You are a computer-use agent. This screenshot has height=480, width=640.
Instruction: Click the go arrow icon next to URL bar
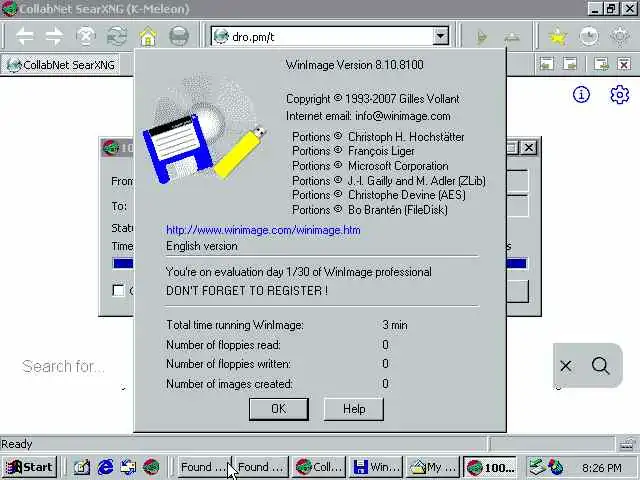(x=482, y=37)
